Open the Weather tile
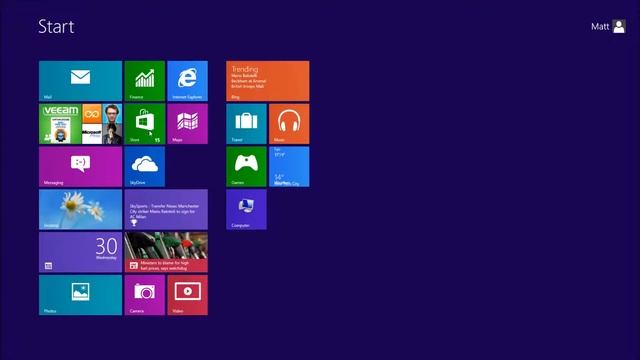This screenshot has height=360, width=640. [x=289, y=167]
